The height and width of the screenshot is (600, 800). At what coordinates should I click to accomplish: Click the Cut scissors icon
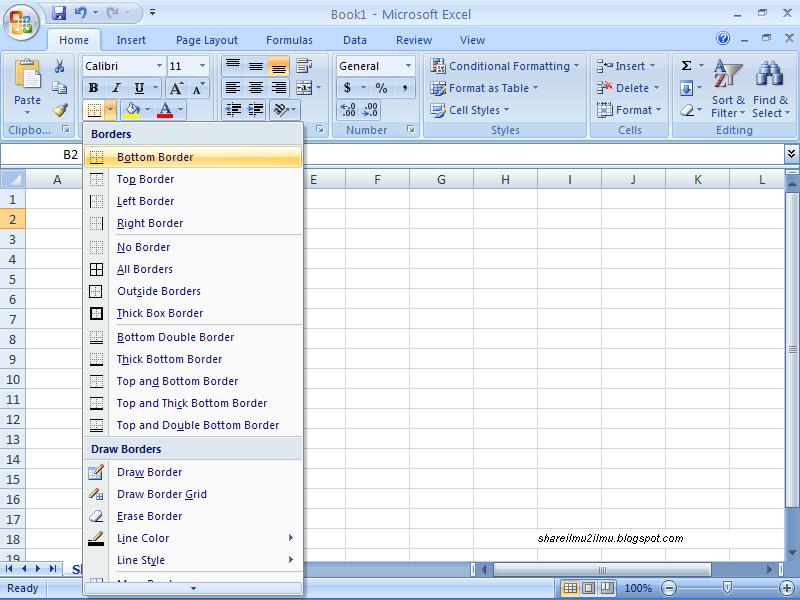click(59, 66)
